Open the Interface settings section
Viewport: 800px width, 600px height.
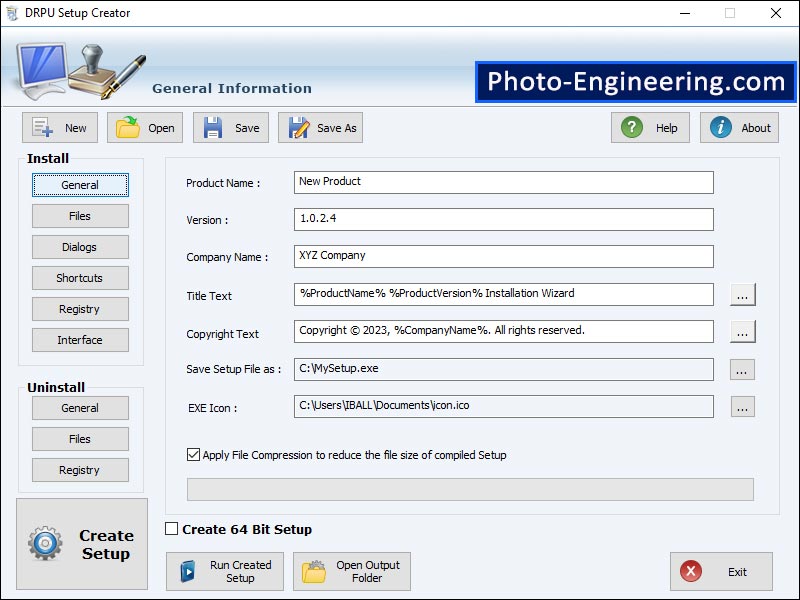(x=80, y=340)
